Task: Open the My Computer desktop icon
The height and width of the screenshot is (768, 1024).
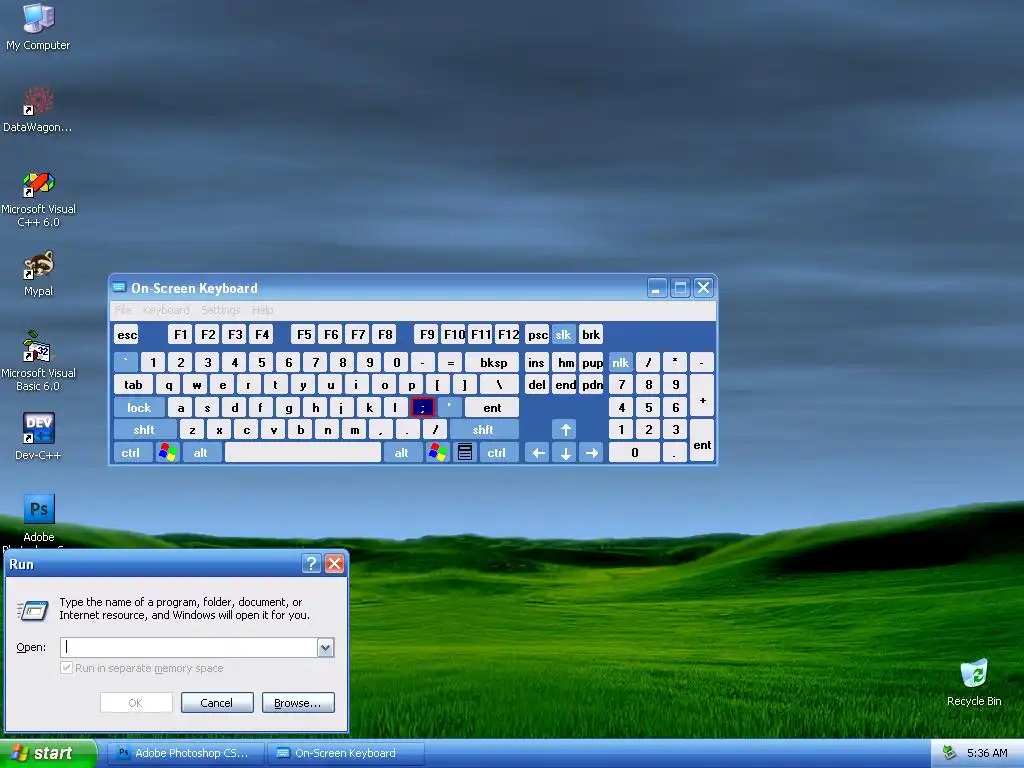Action: coord(38,26)
